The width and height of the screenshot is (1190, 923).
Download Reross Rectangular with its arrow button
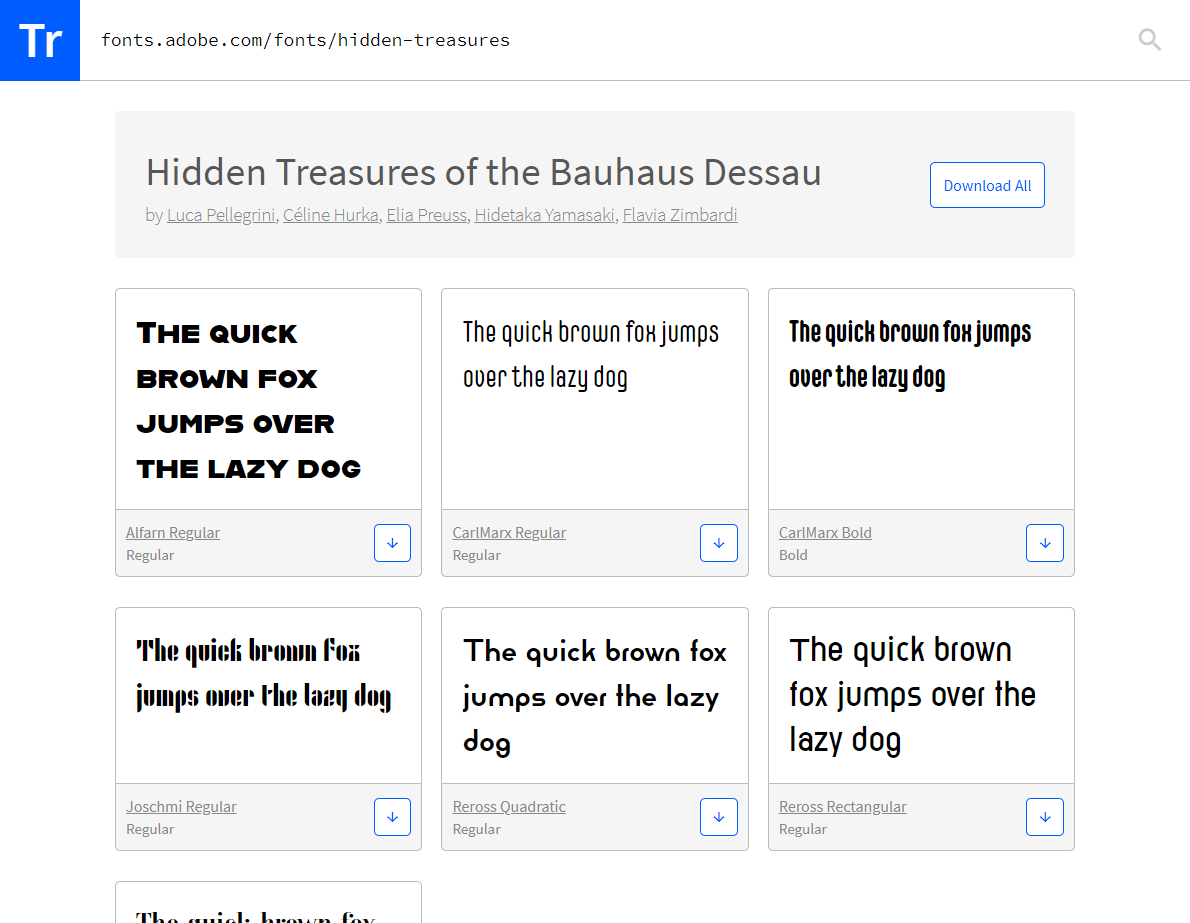coord(1045,817)
